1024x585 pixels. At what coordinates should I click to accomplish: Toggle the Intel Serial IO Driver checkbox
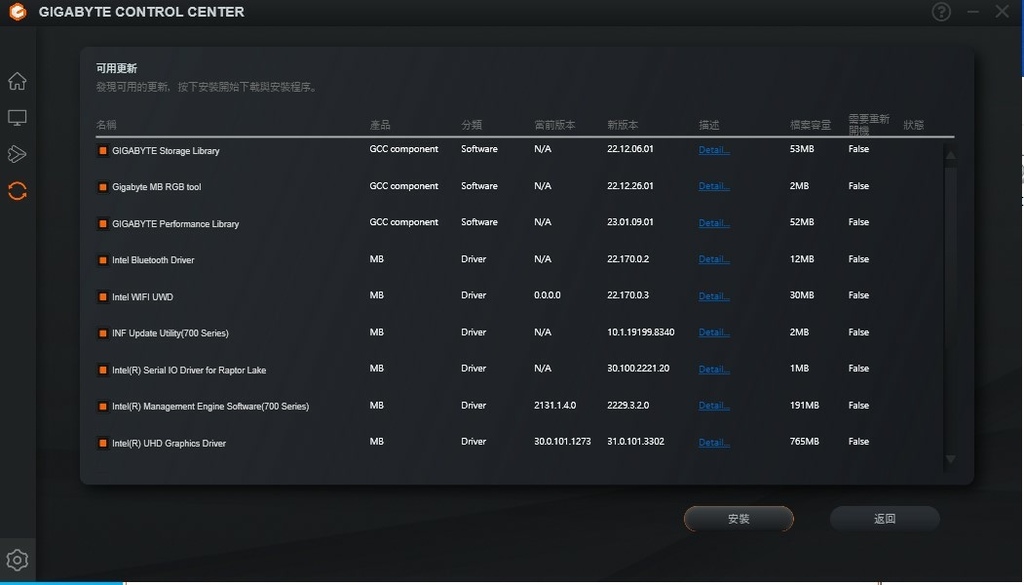point(103,370)
